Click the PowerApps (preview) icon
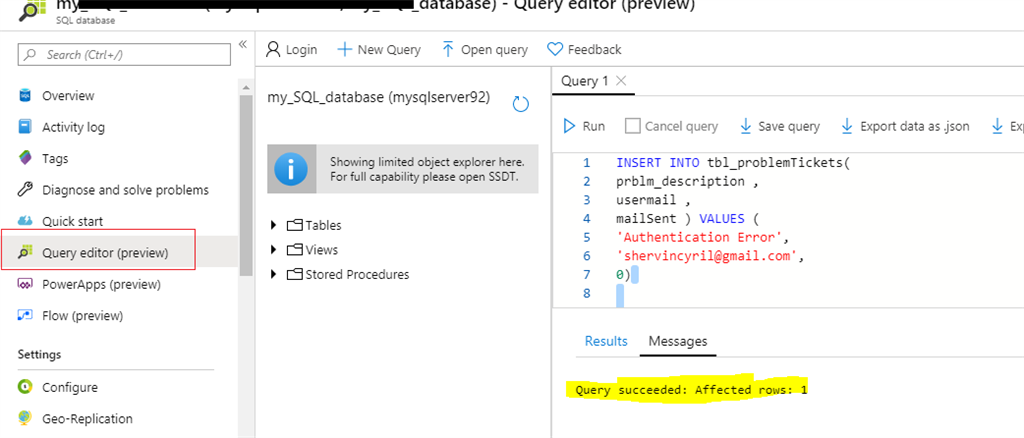This screenshot has height=438, width=1024. [25, 284]
